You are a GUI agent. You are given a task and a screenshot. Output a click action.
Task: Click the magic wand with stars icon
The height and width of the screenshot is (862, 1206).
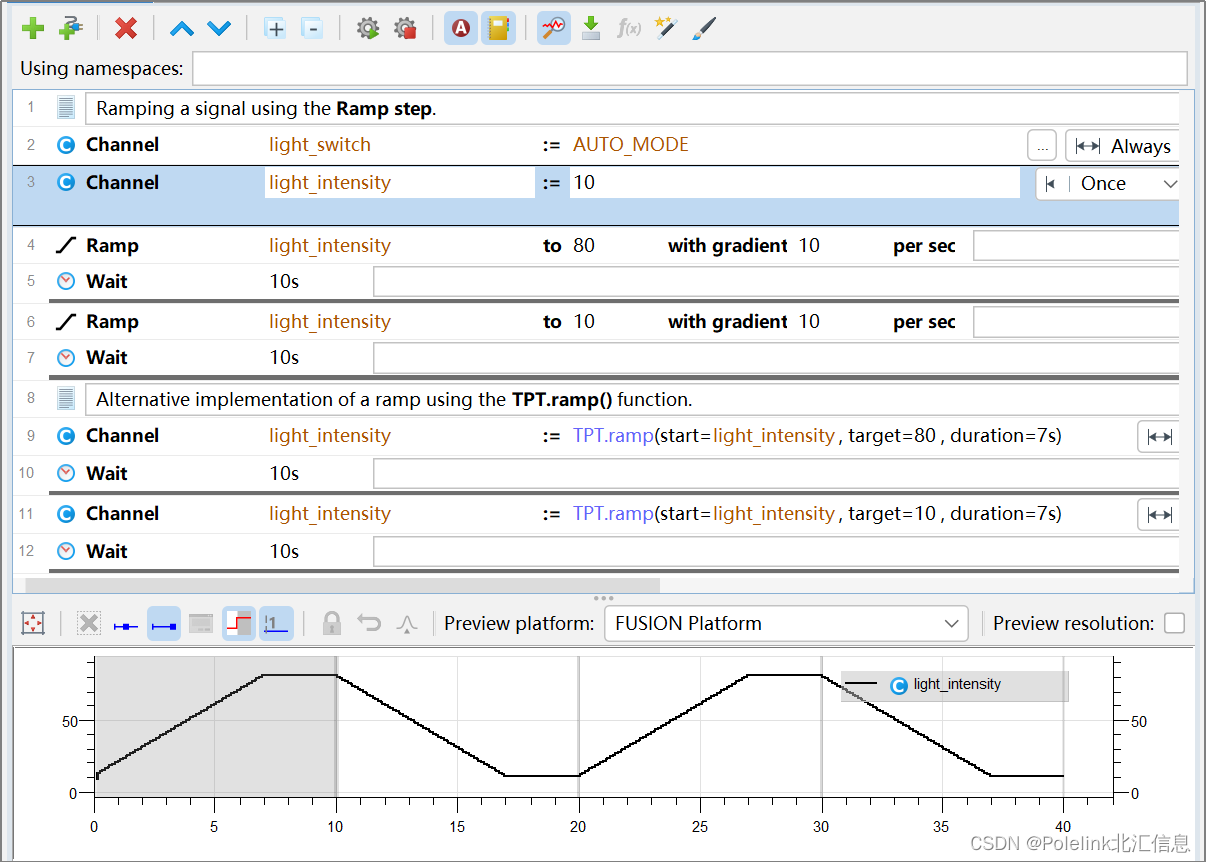(x=666, y=28)
